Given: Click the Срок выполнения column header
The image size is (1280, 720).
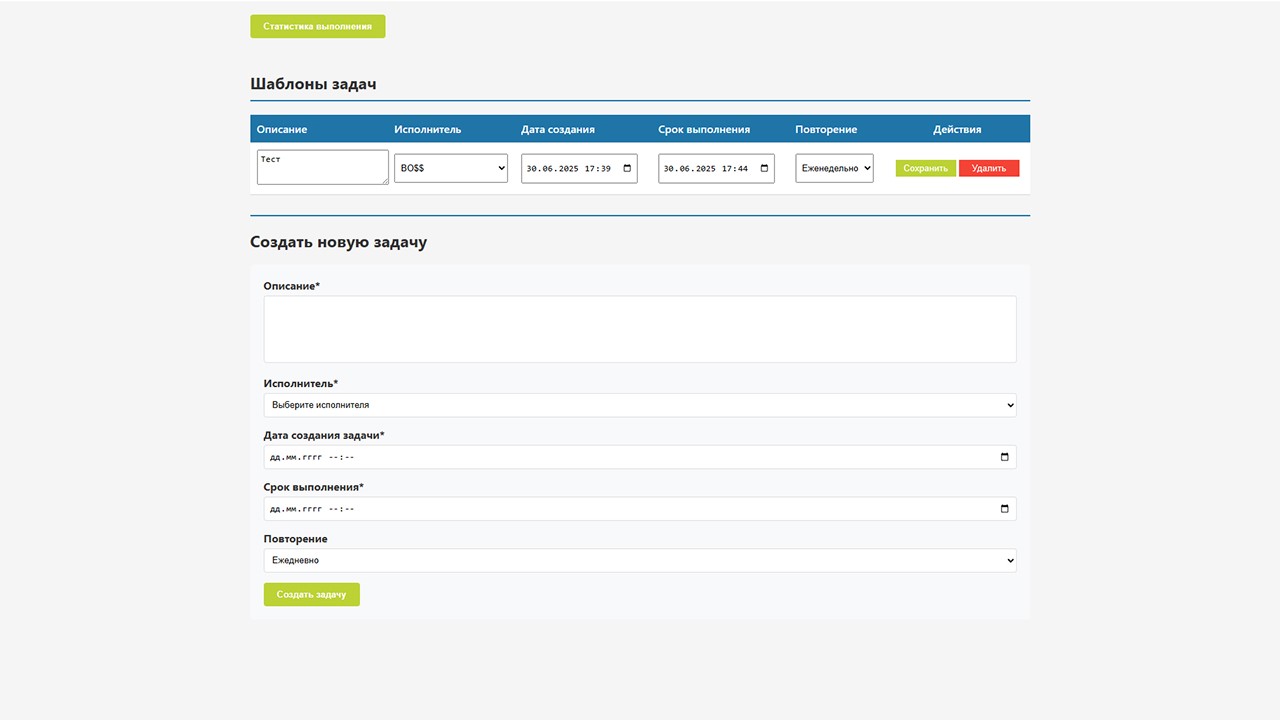Looking at the screenshot, I should point(704,129).
